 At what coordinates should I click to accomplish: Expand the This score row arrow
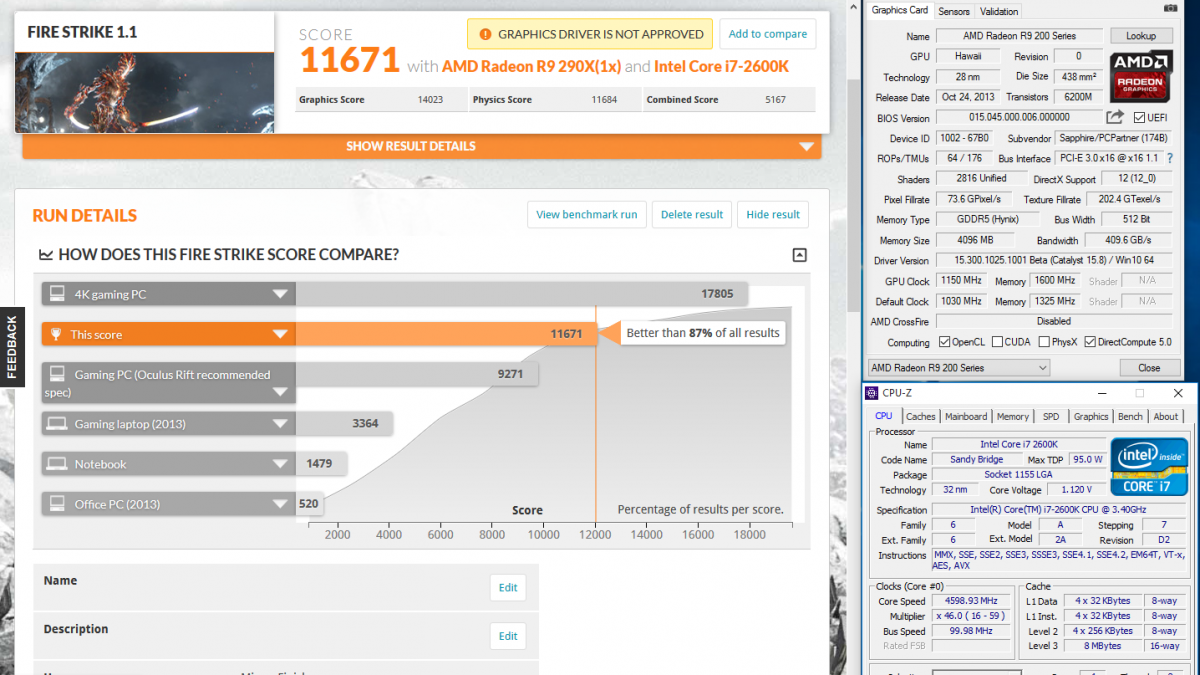pyautogui.click(x=280, y=334)
